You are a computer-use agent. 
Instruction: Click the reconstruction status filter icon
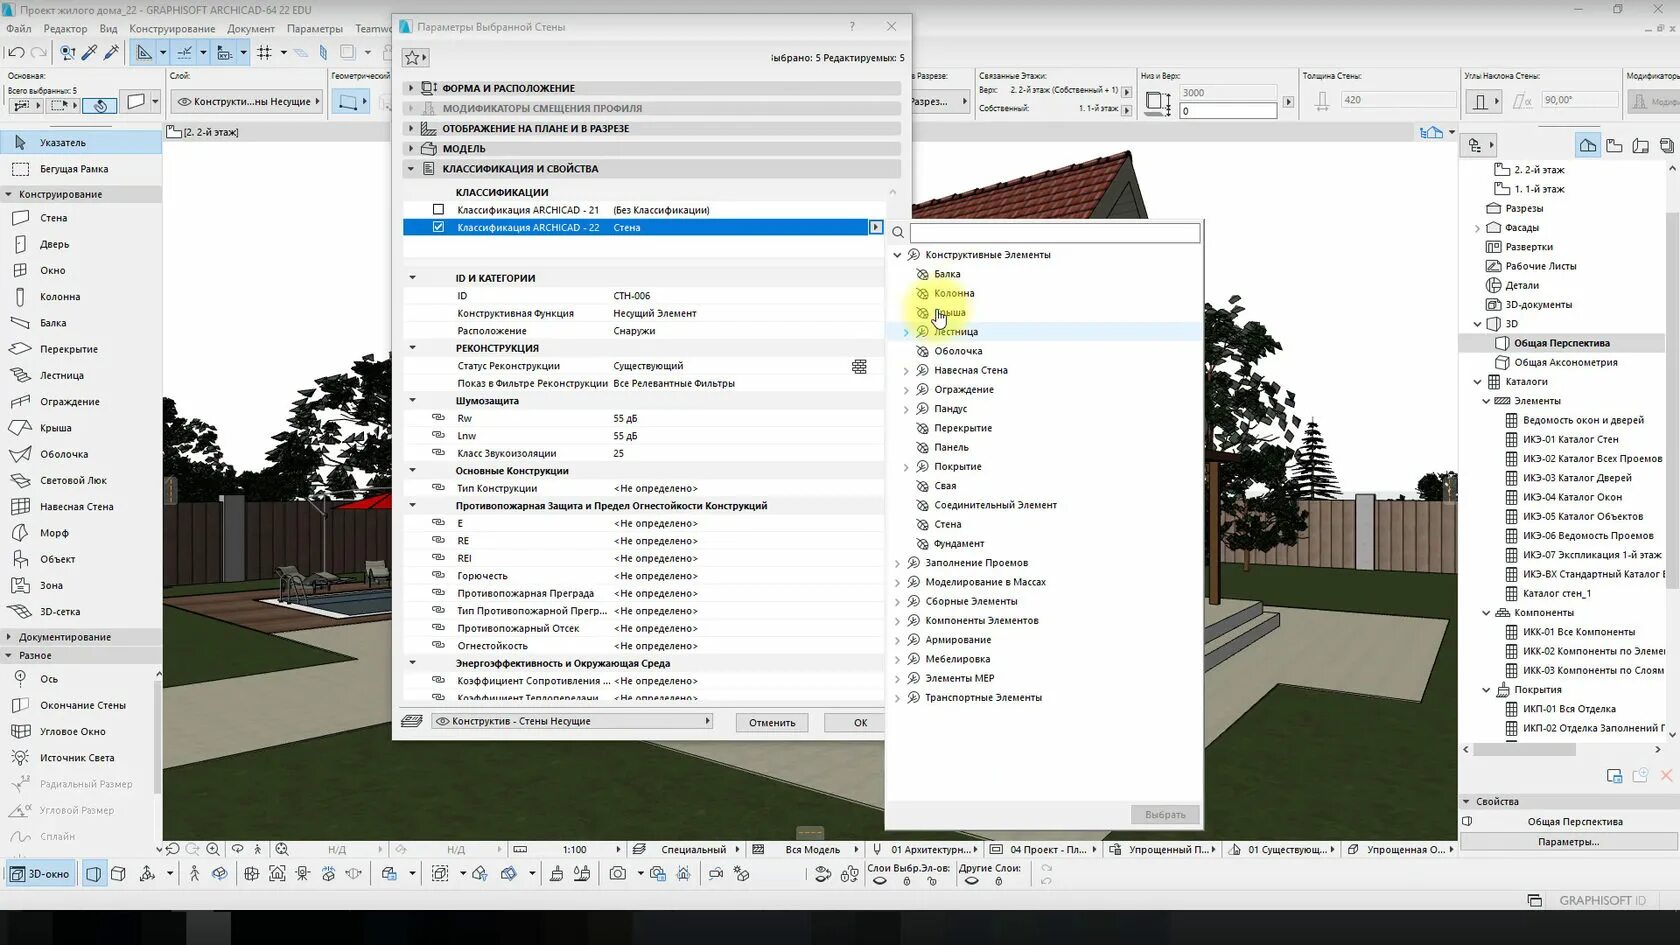tap(859, 366)
